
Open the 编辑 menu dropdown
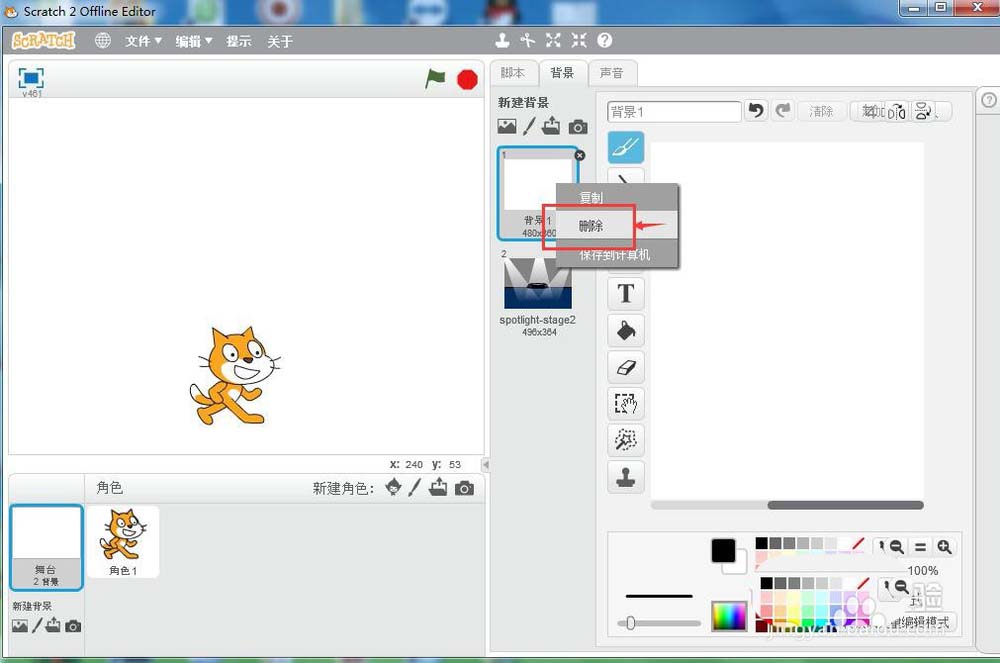[x=194, y=41]
